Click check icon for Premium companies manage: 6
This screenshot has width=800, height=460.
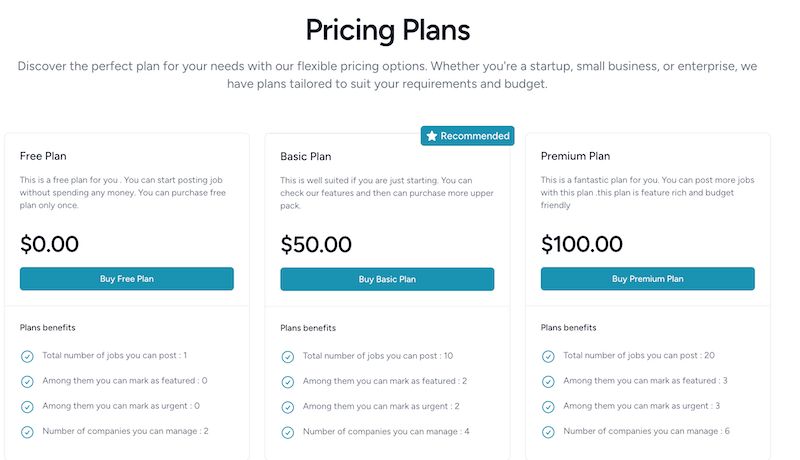(x=548, y=432)
